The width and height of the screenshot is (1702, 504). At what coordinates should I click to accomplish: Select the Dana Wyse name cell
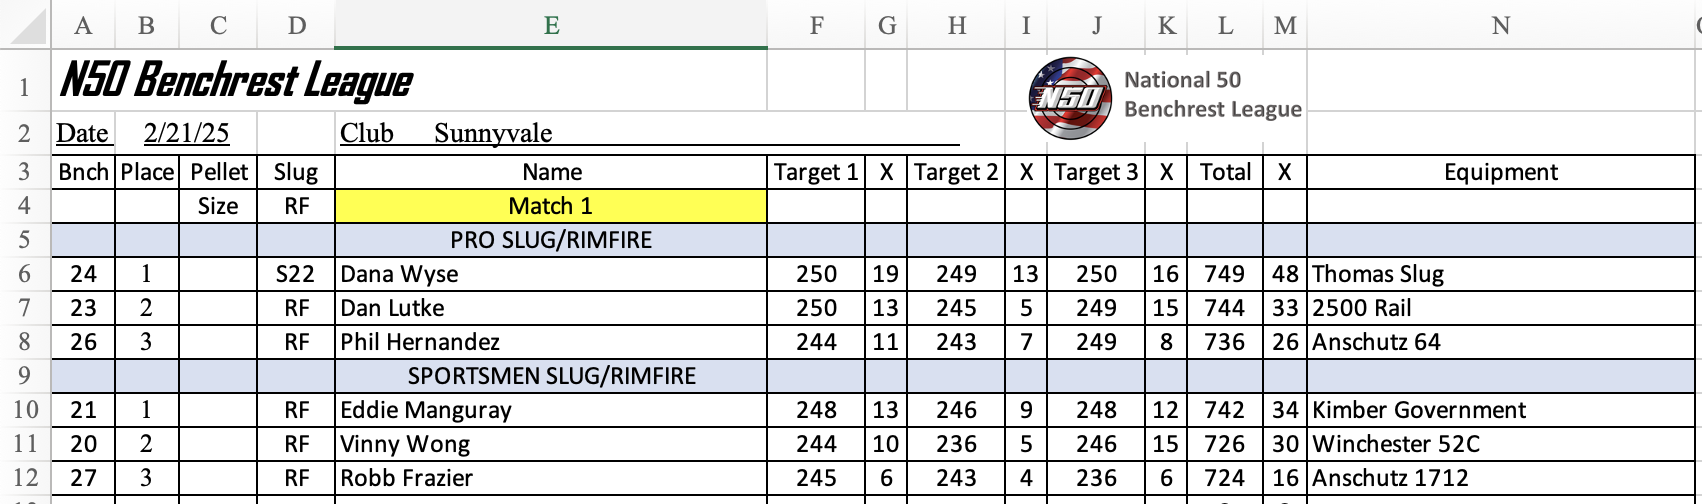coord(551,274)
